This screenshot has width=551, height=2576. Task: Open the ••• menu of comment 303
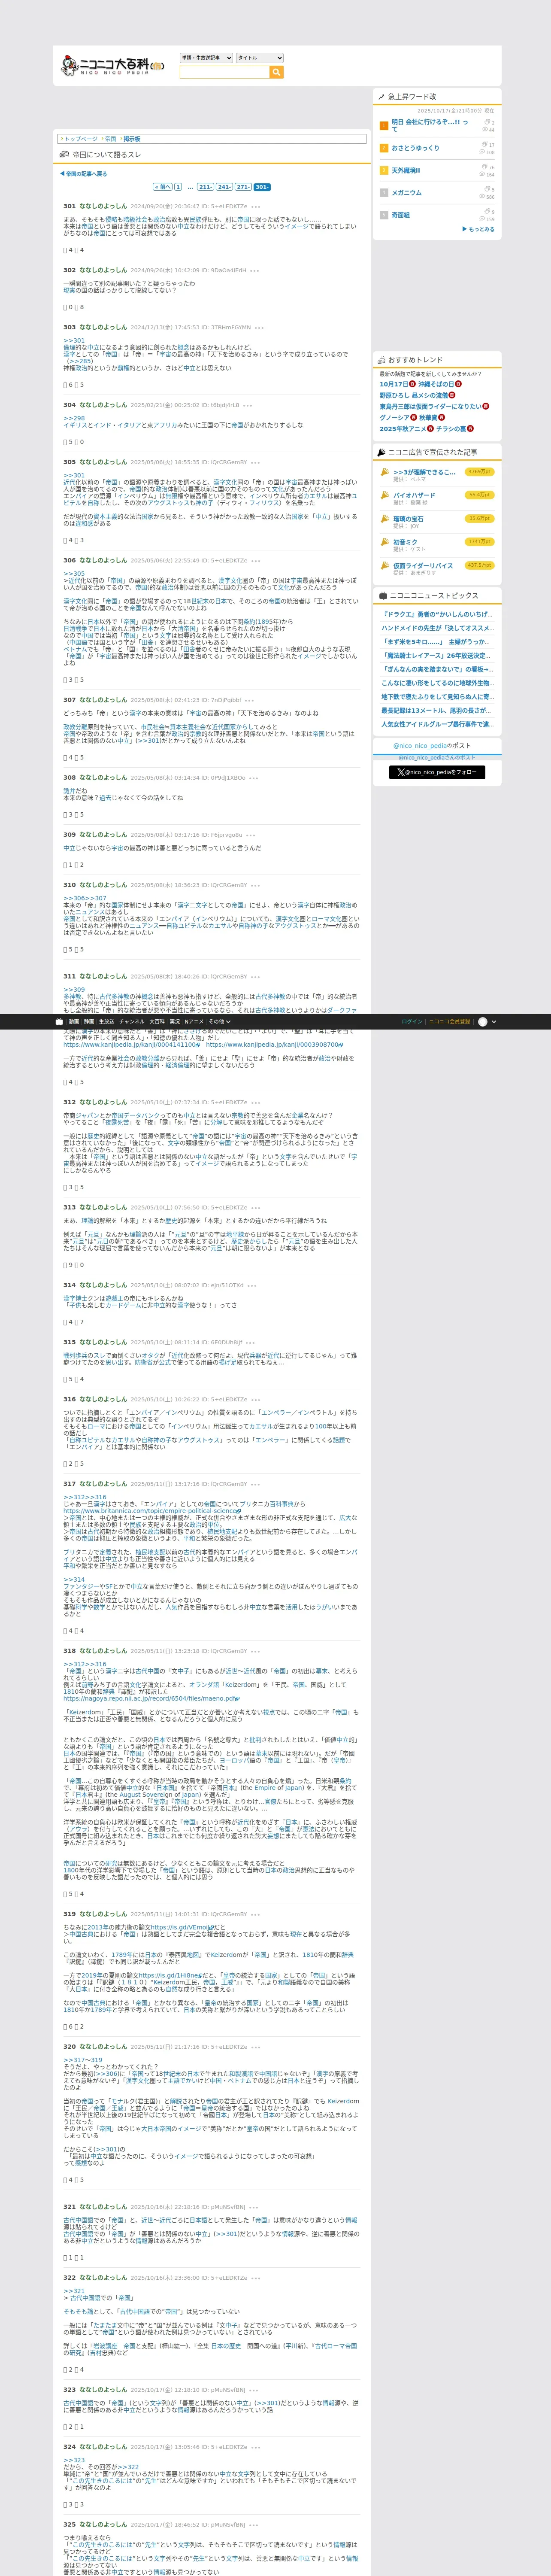[x=259, y=327]
